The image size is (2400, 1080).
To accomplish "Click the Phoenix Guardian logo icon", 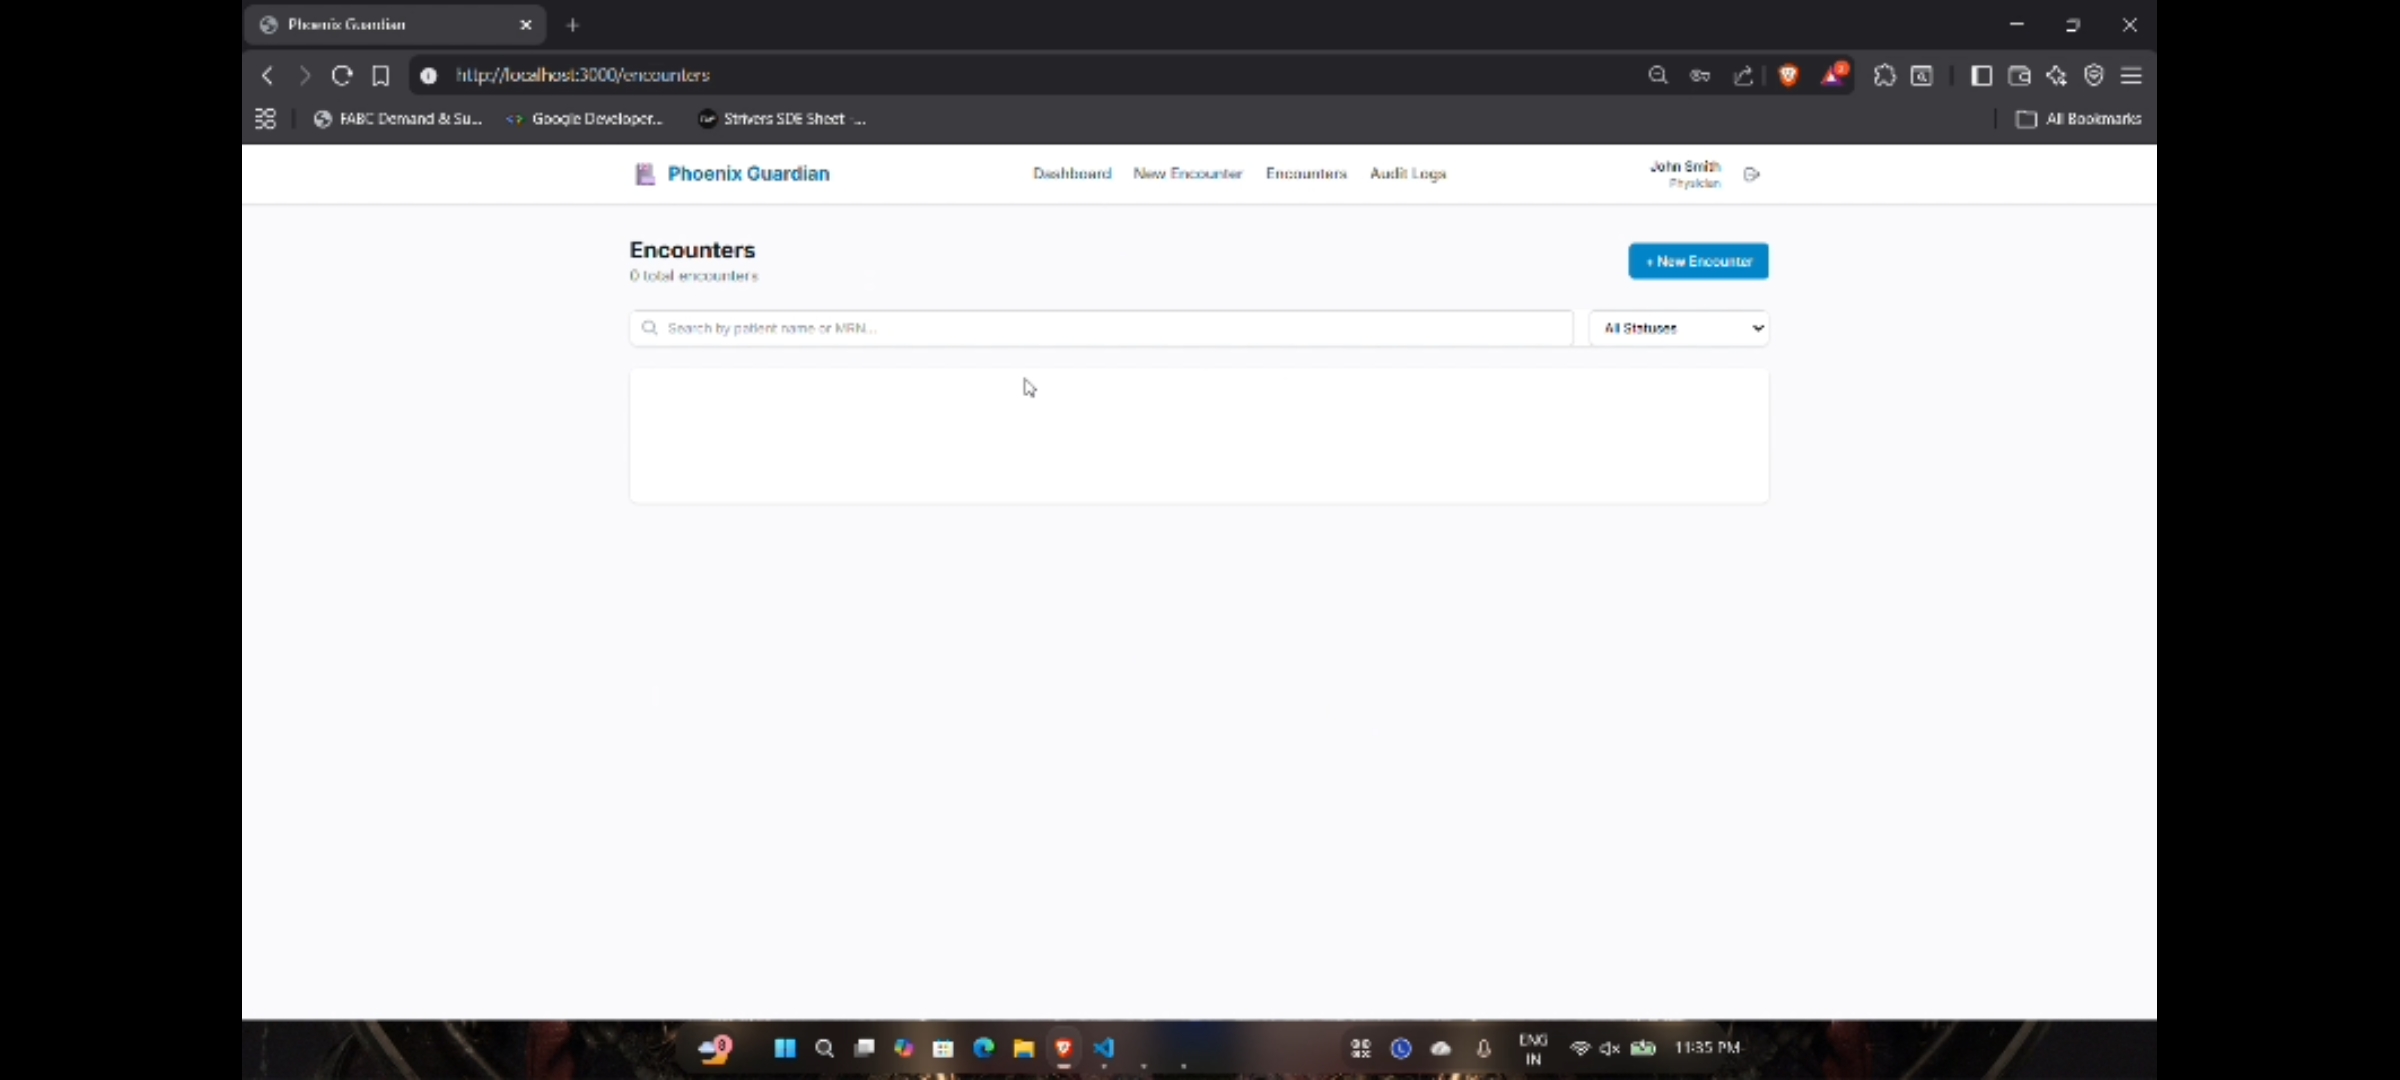I will coord(645,174).
